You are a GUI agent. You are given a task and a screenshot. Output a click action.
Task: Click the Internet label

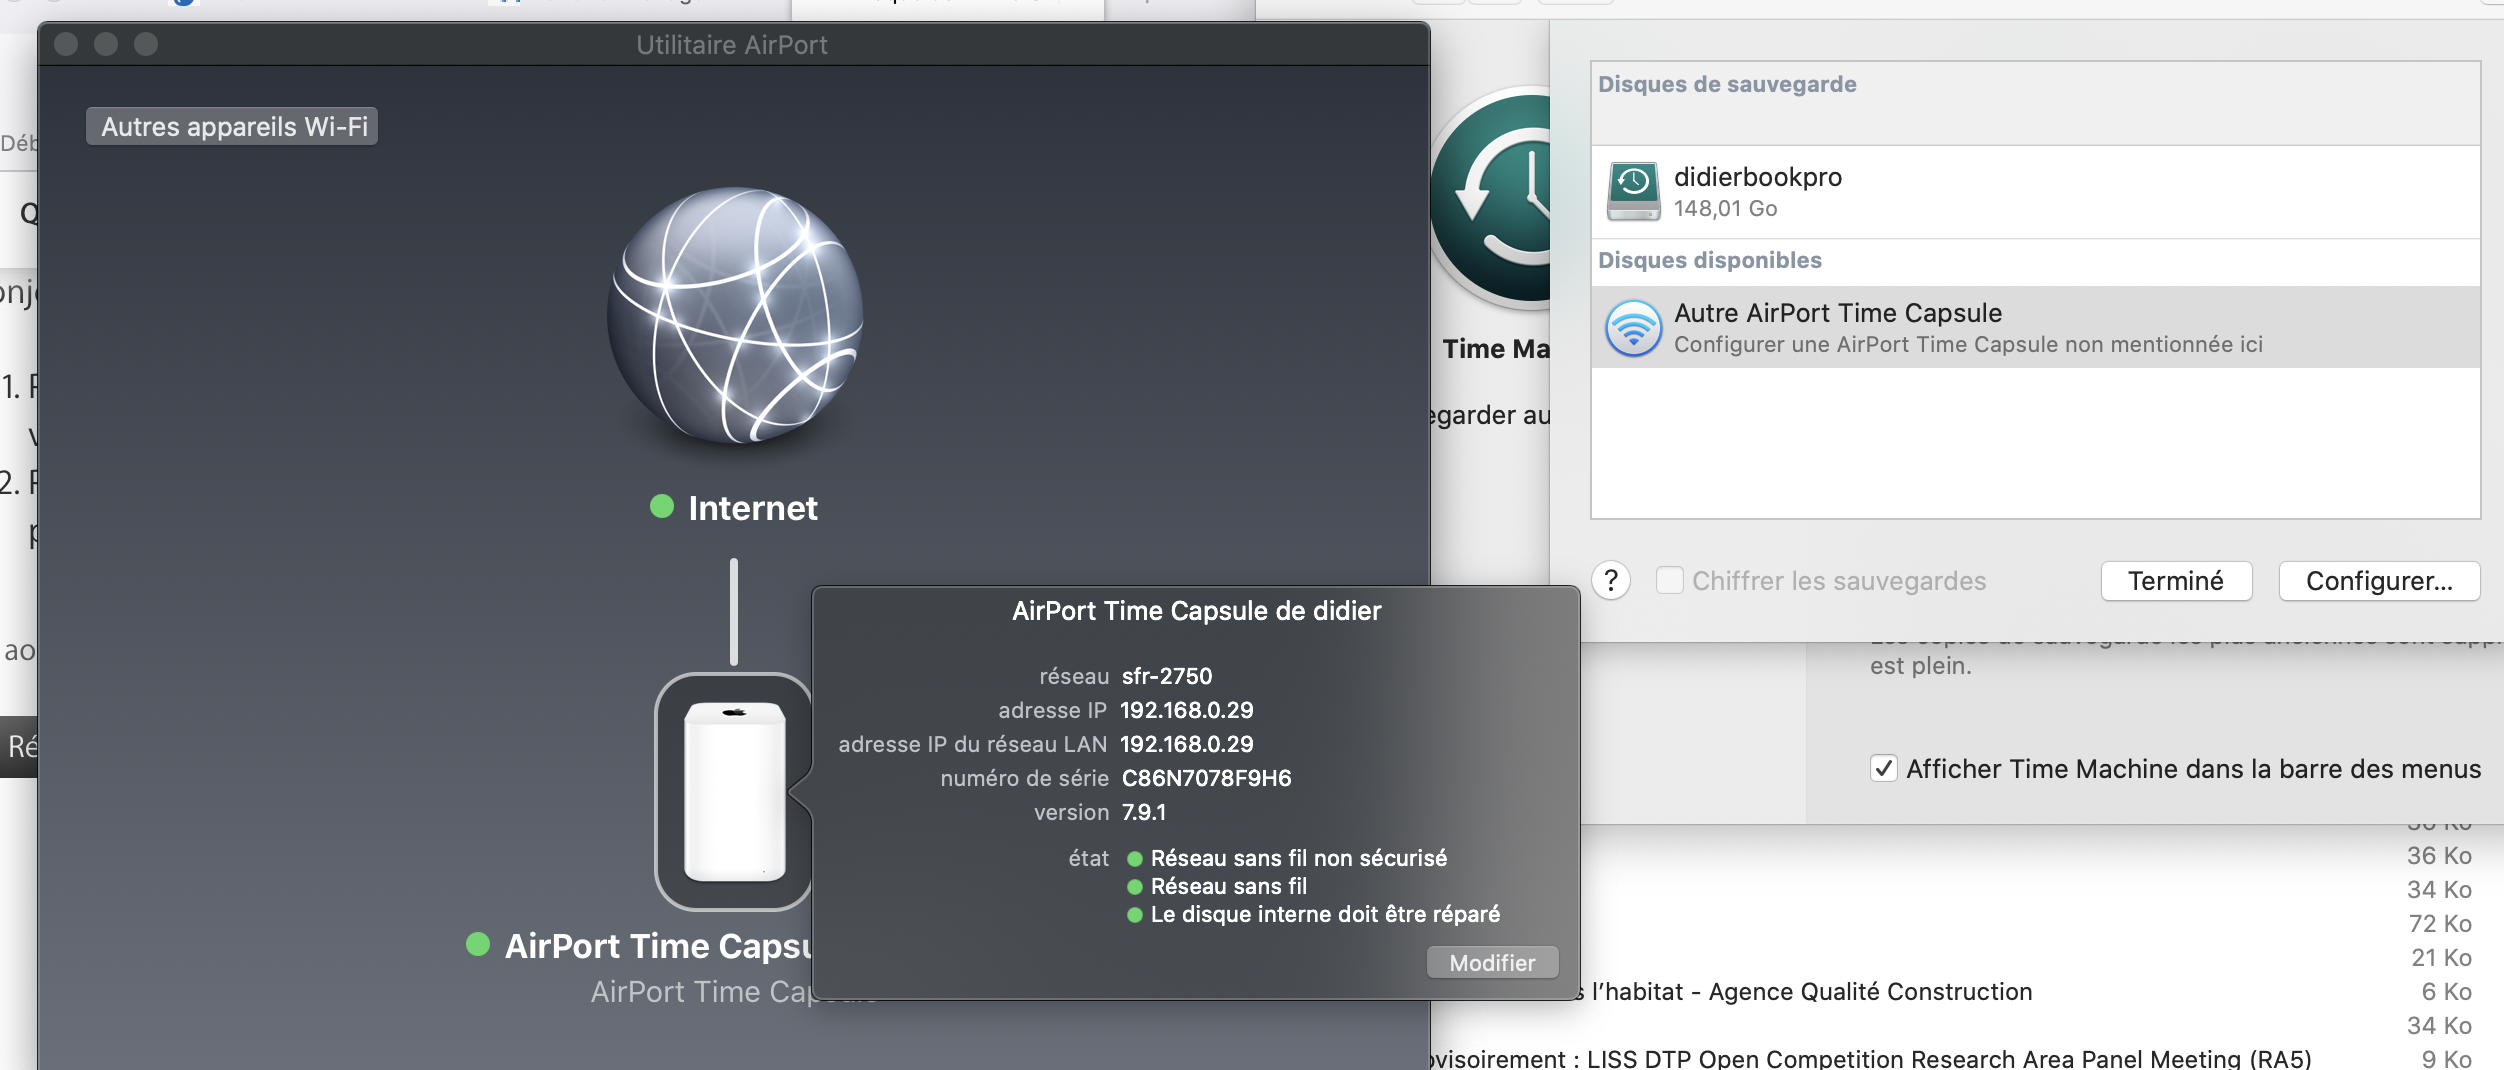click(752, 508)
